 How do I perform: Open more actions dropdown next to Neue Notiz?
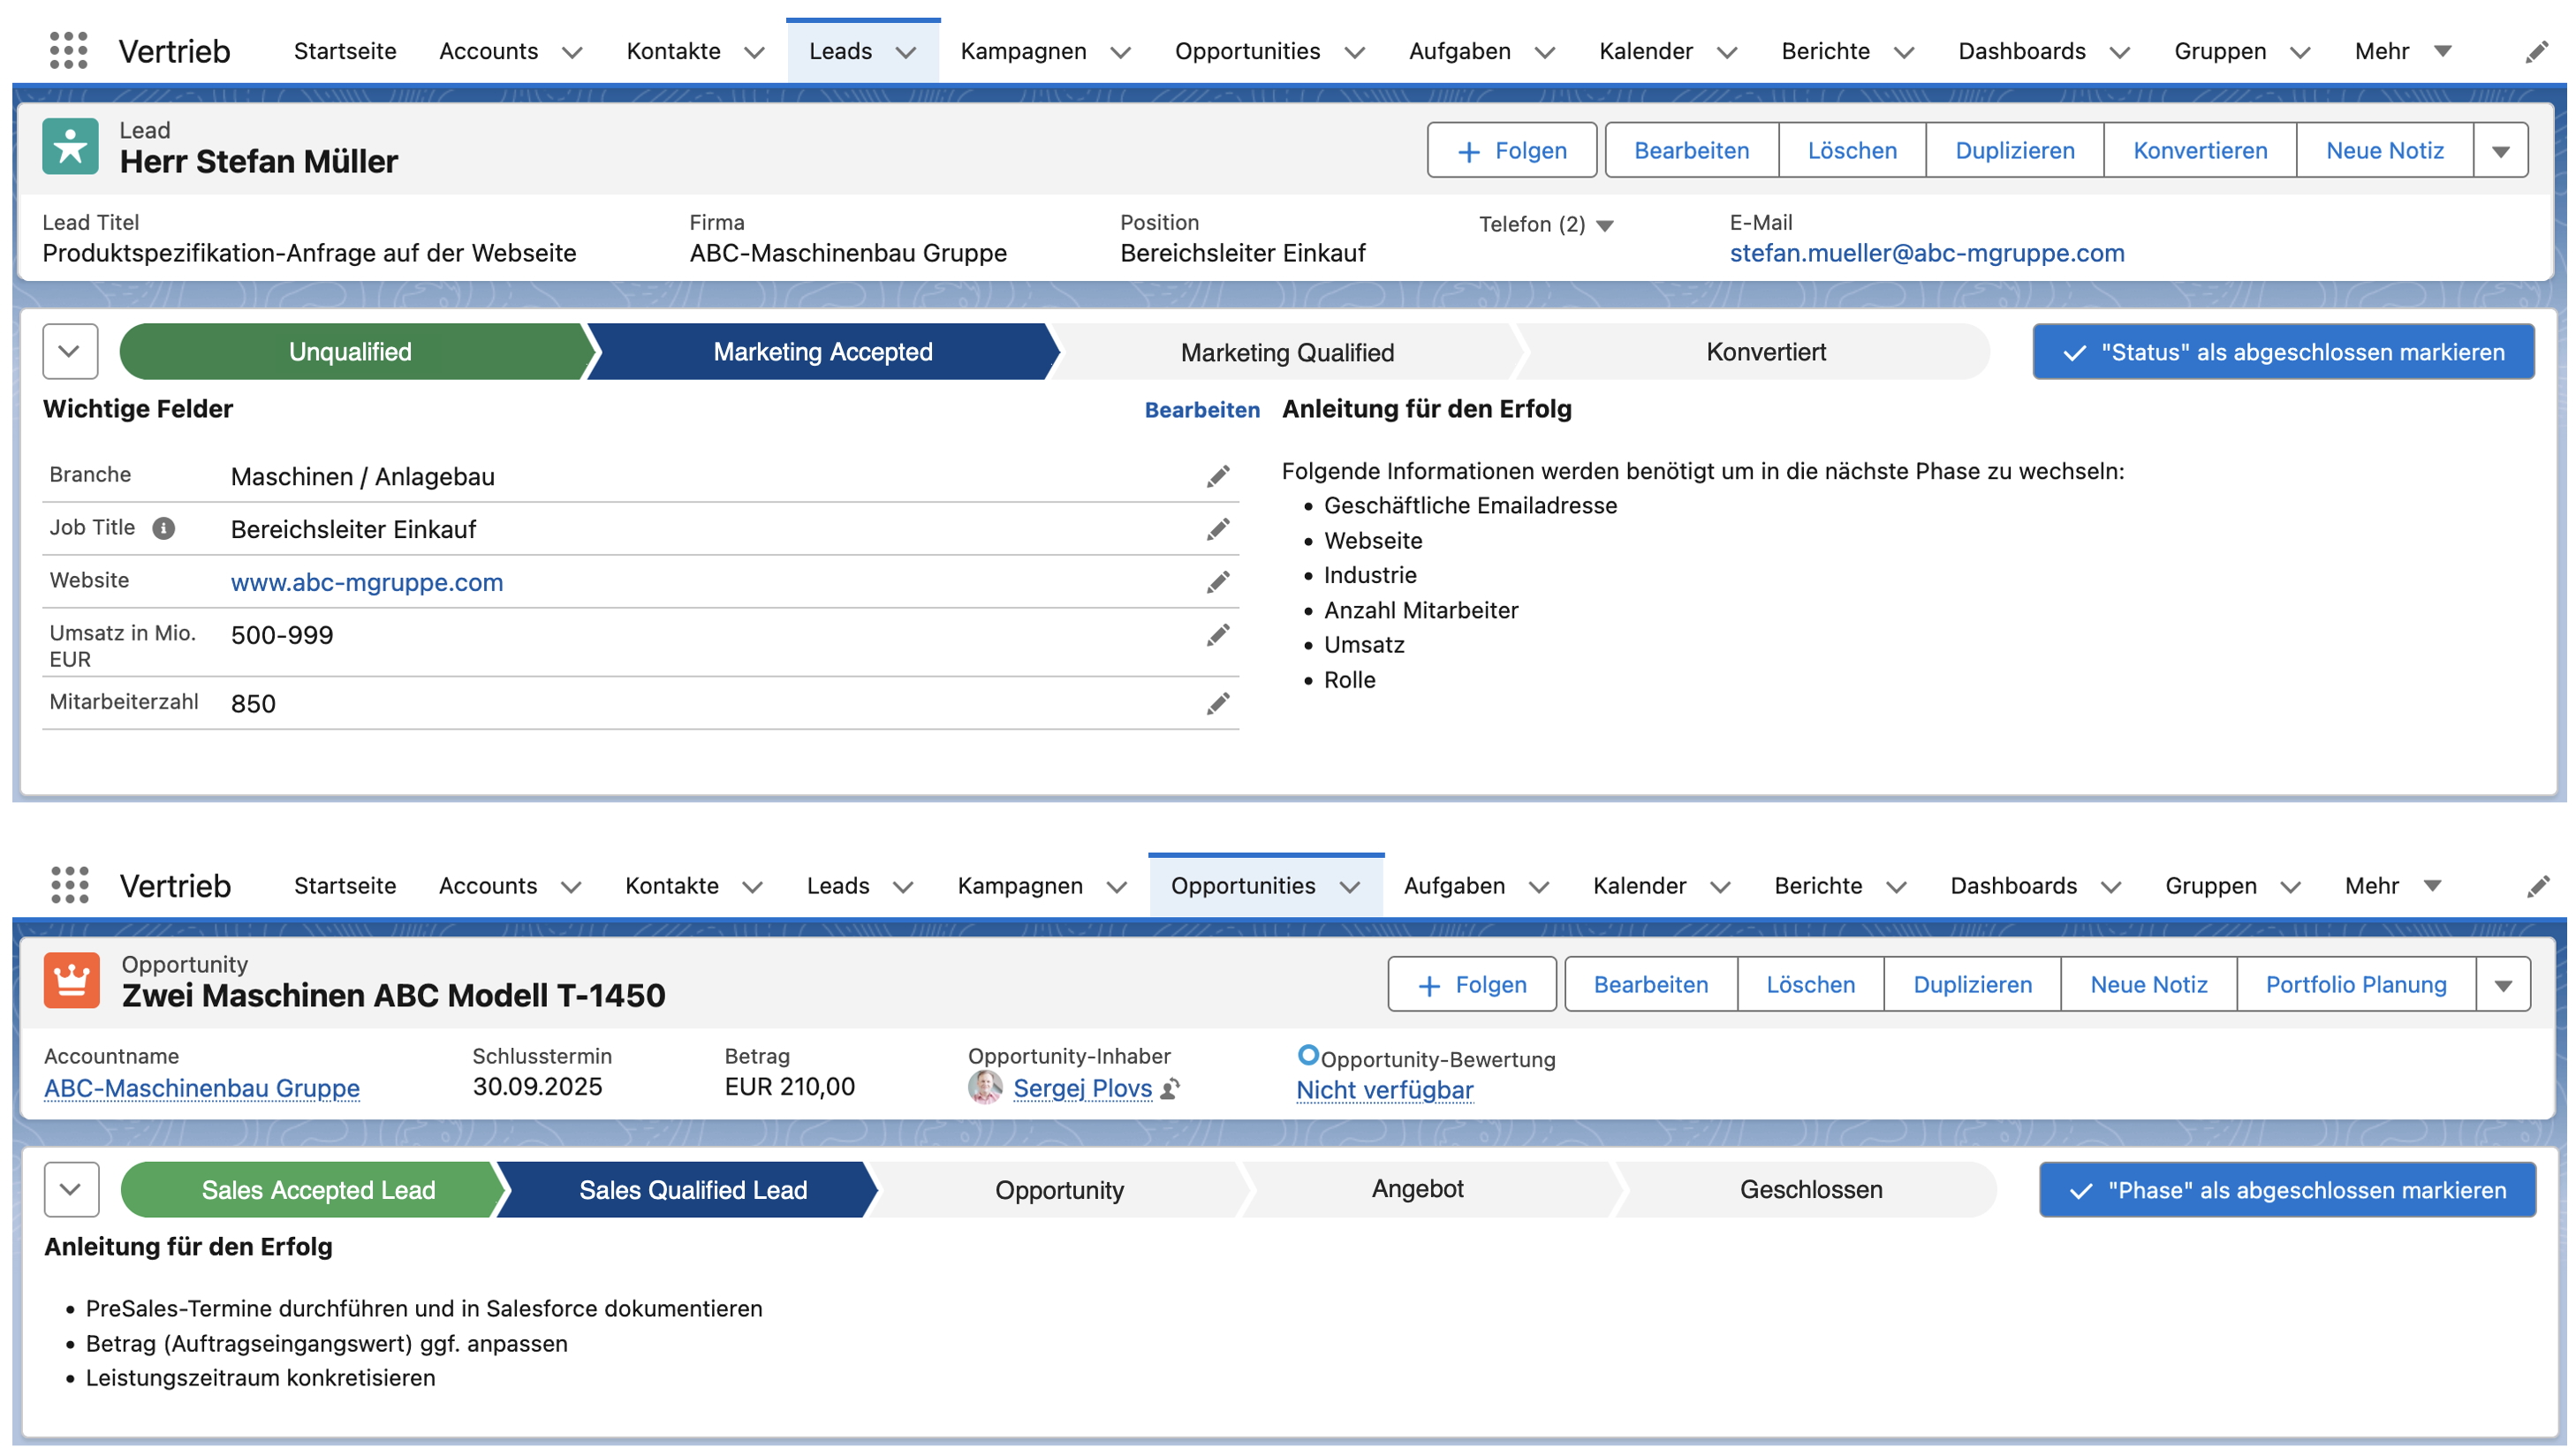pyautogui.click(x=2500, y=151)
